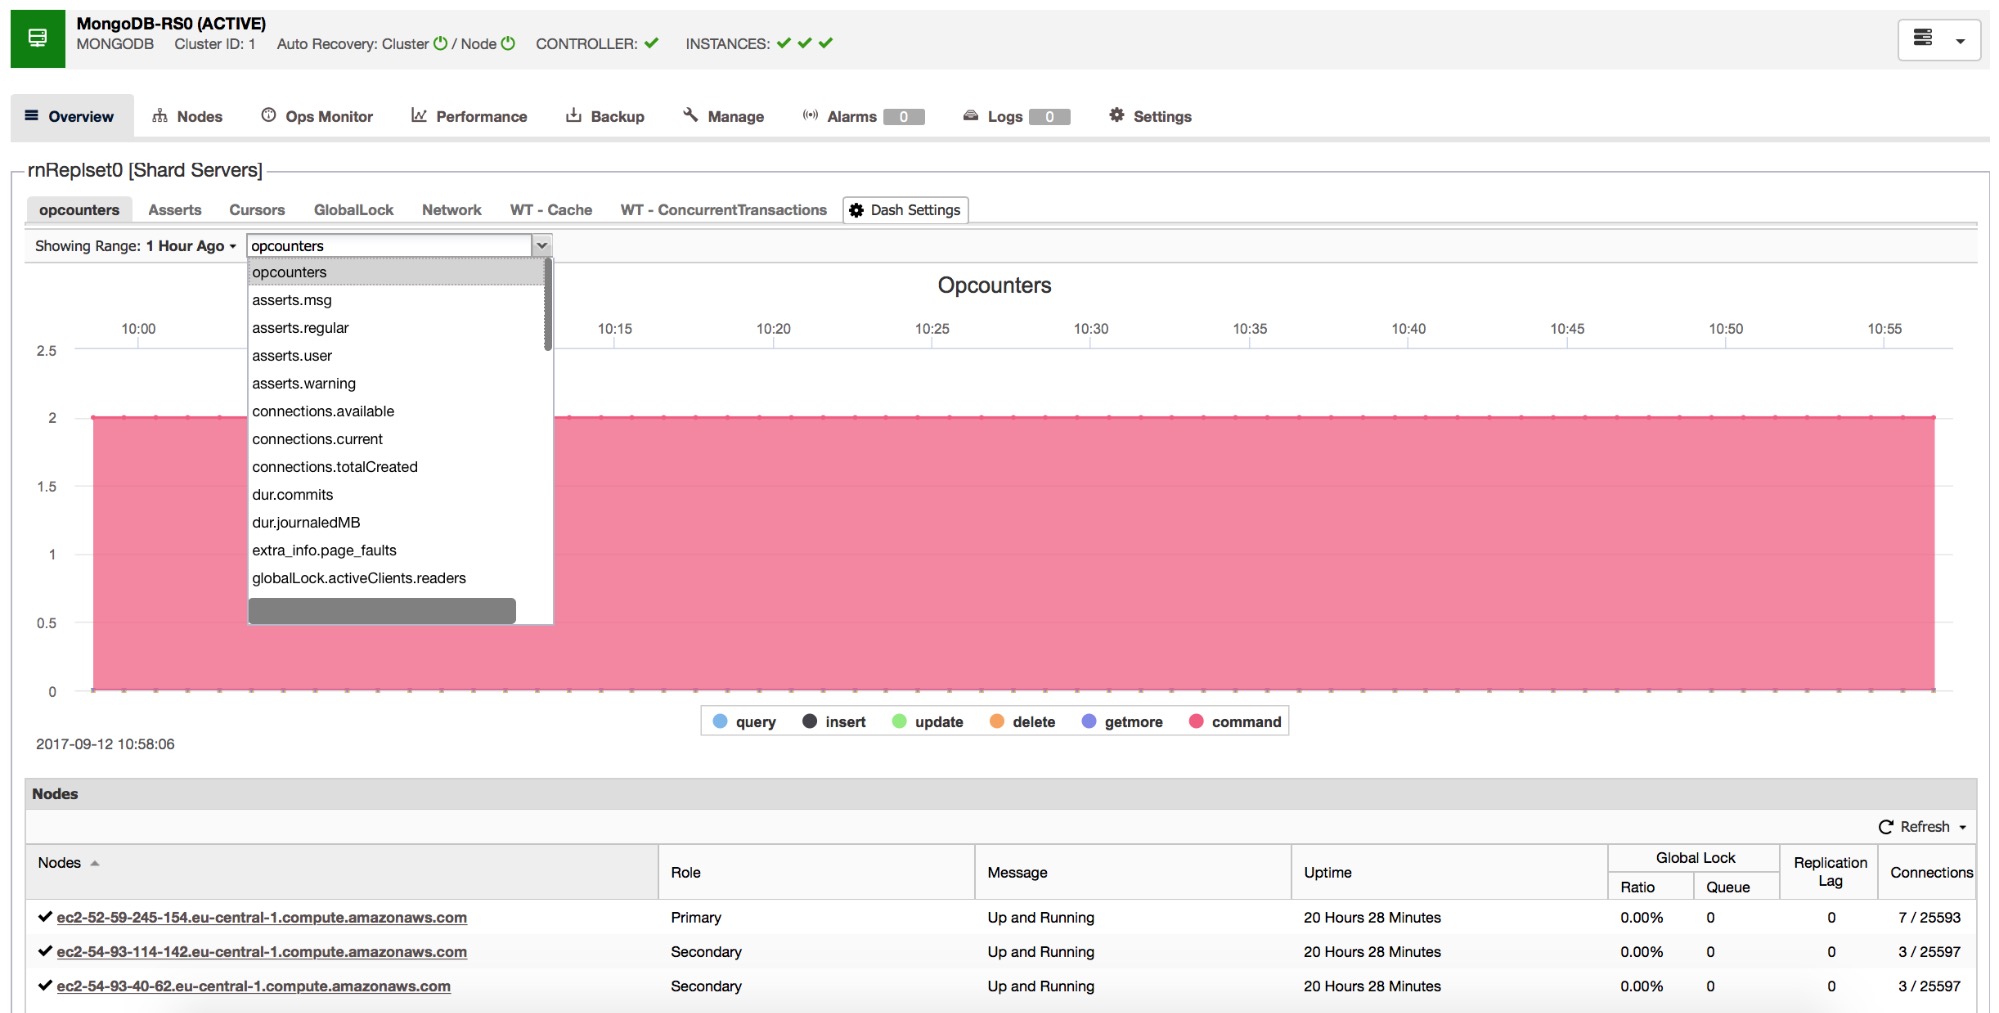Open the Ops Monitor tab
This screenshot has height=1013, width=1999.
pyautogui.click(x=317, y=116)
